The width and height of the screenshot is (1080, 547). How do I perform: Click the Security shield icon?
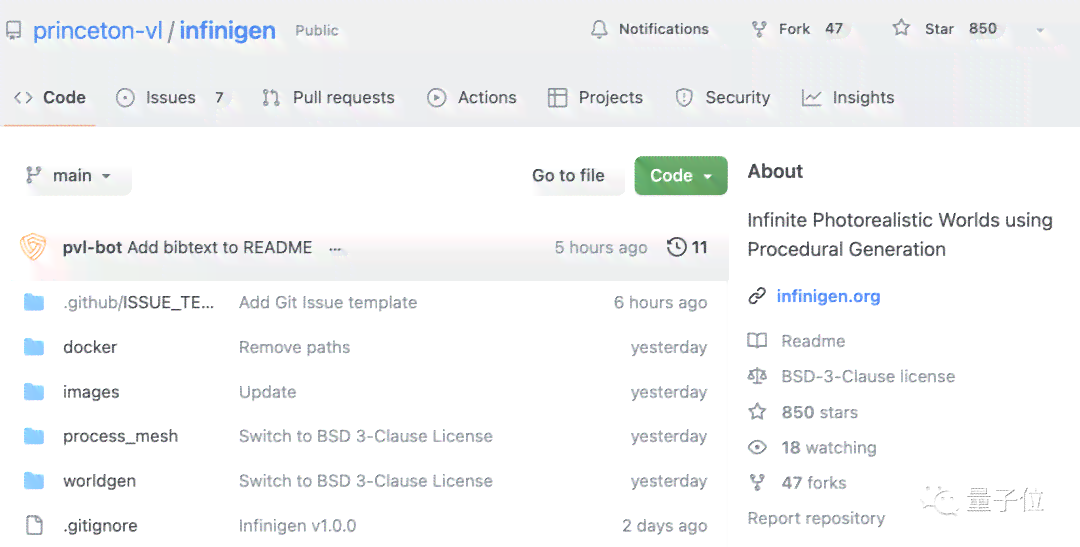(684, 98)
